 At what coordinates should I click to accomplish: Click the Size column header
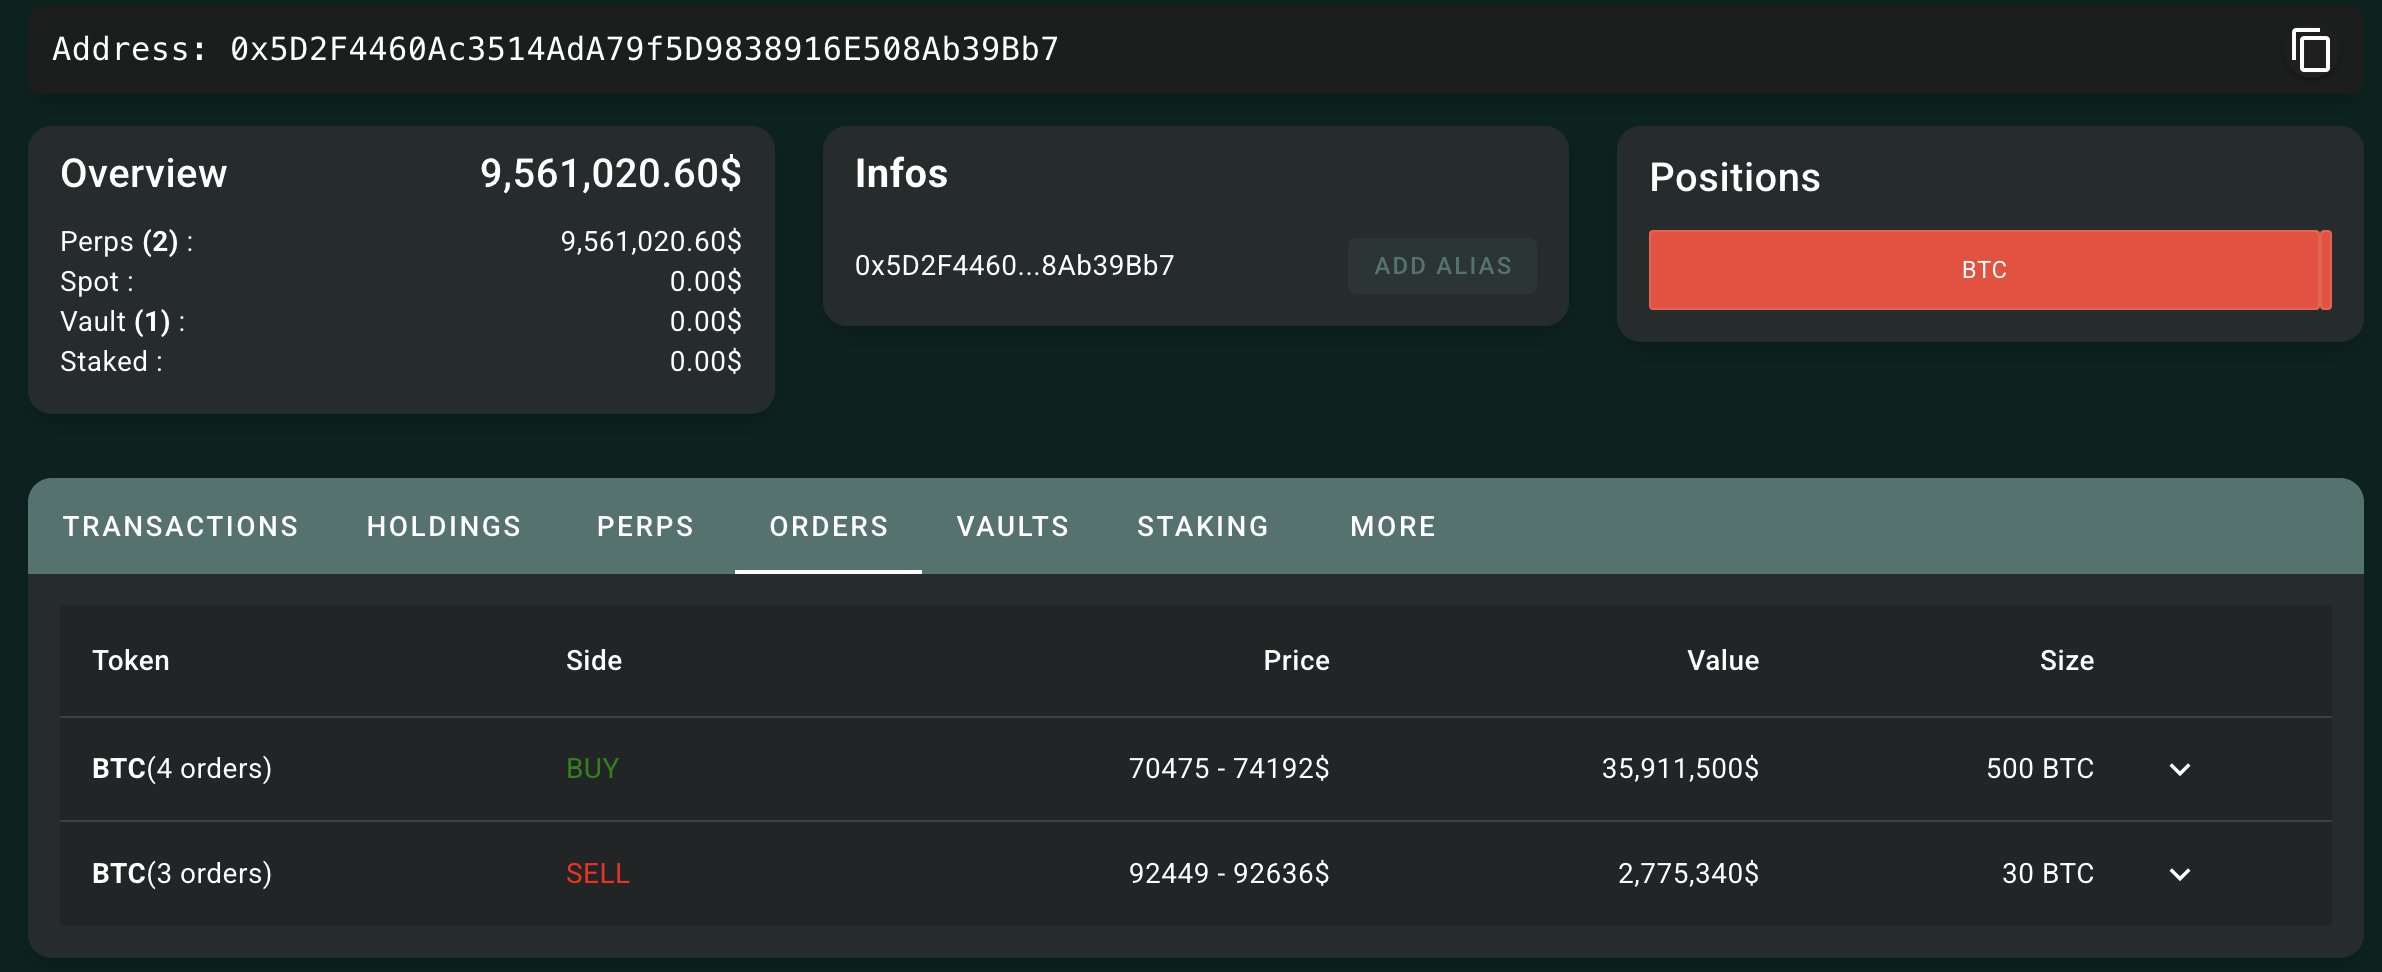(2067, 661)
